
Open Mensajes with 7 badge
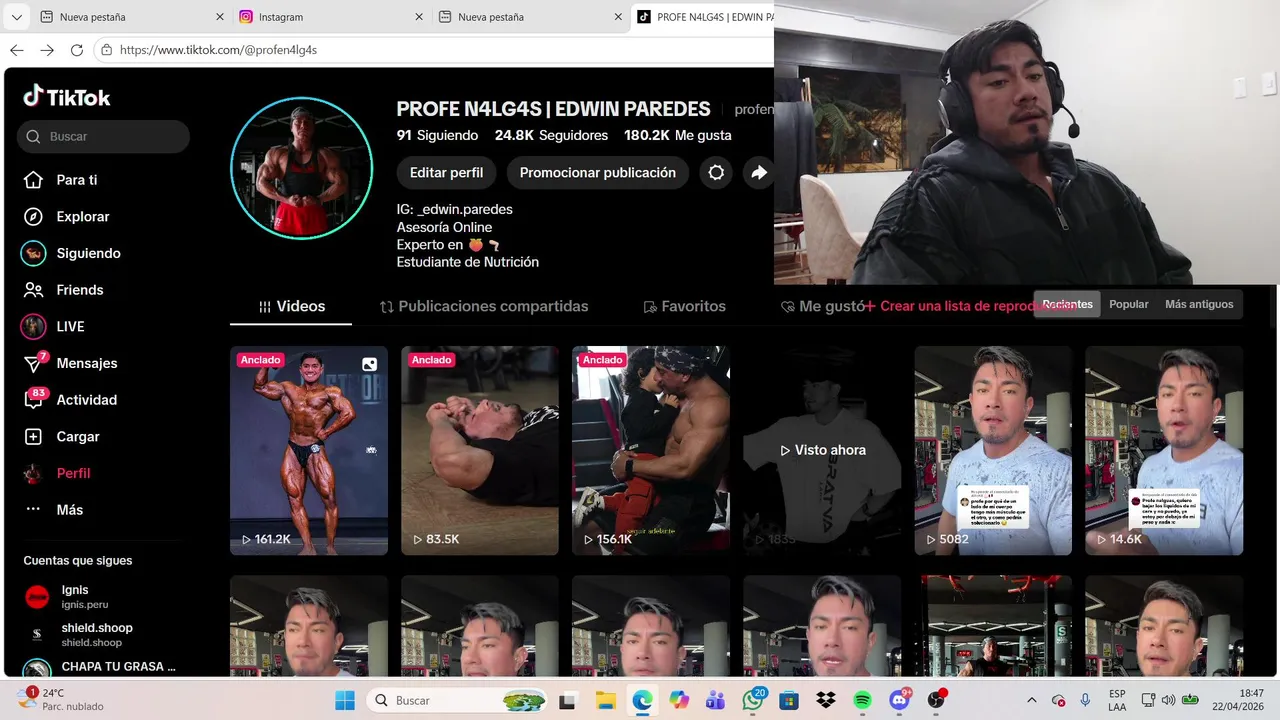pyautogui.click(x=70, y=363)
